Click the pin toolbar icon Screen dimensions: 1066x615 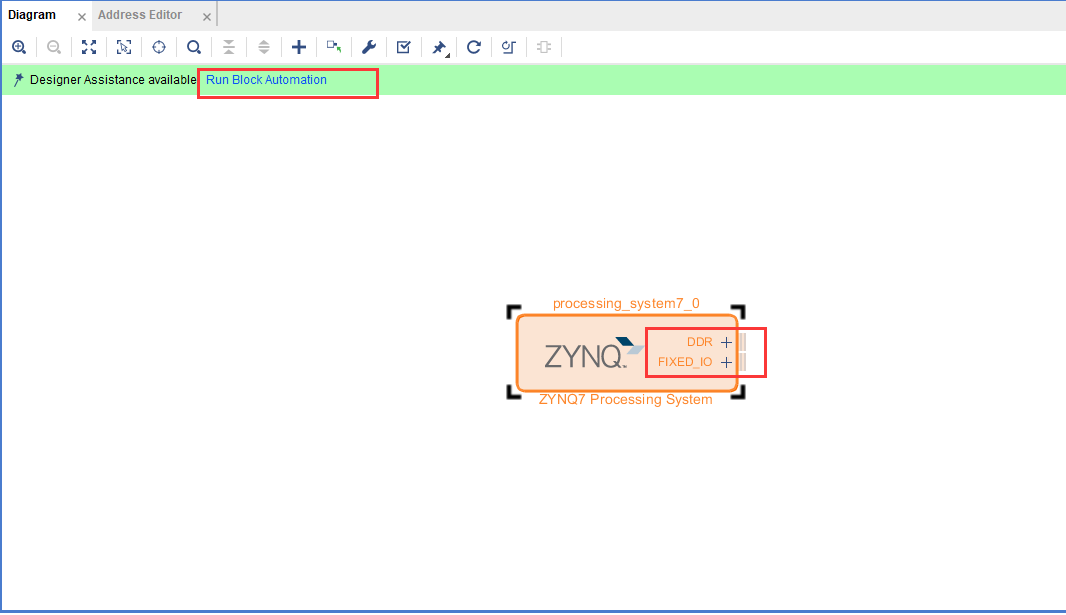440,48
